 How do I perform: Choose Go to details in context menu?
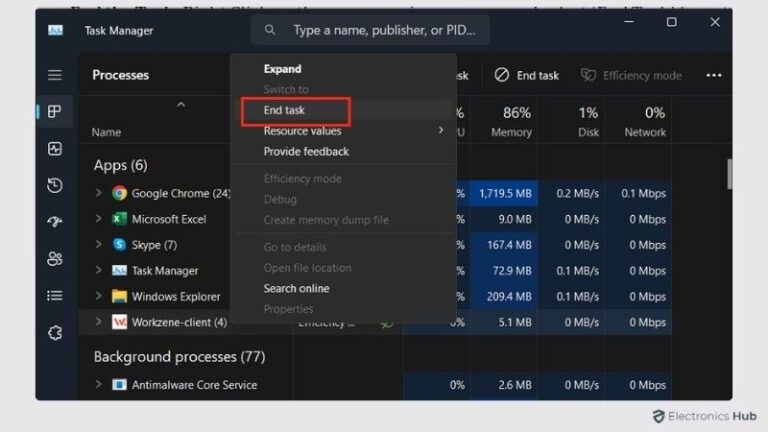click(294, 247)
